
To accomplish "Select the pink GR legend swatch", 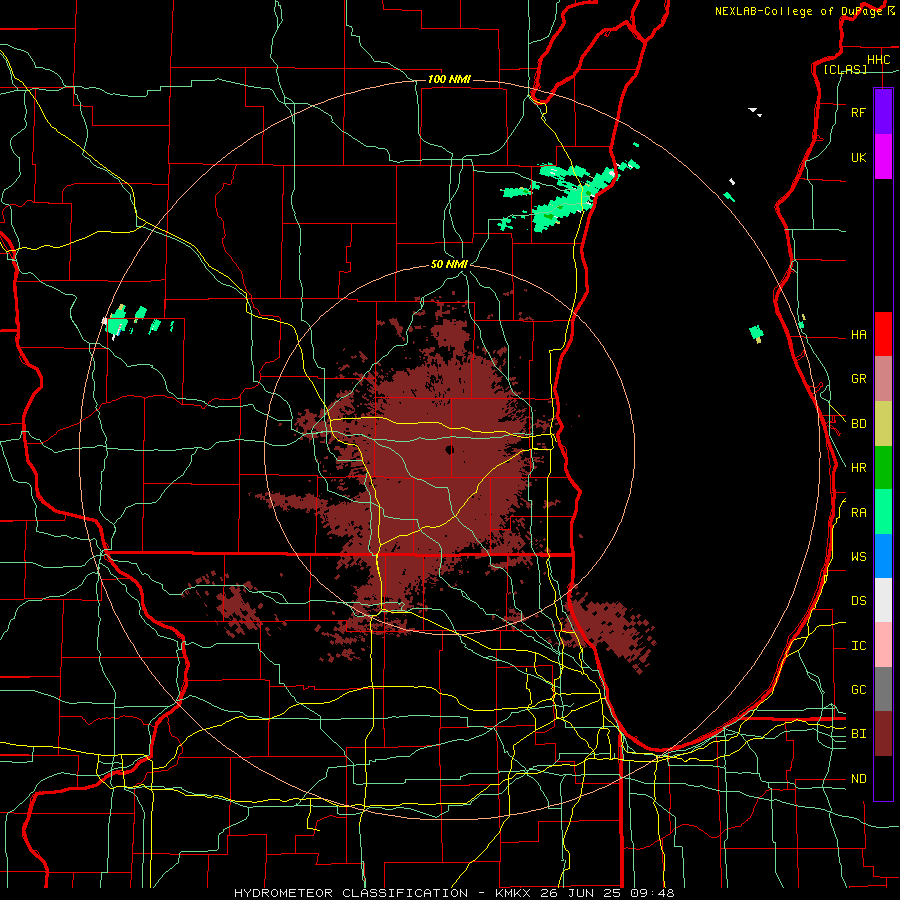I will point(883,379).
